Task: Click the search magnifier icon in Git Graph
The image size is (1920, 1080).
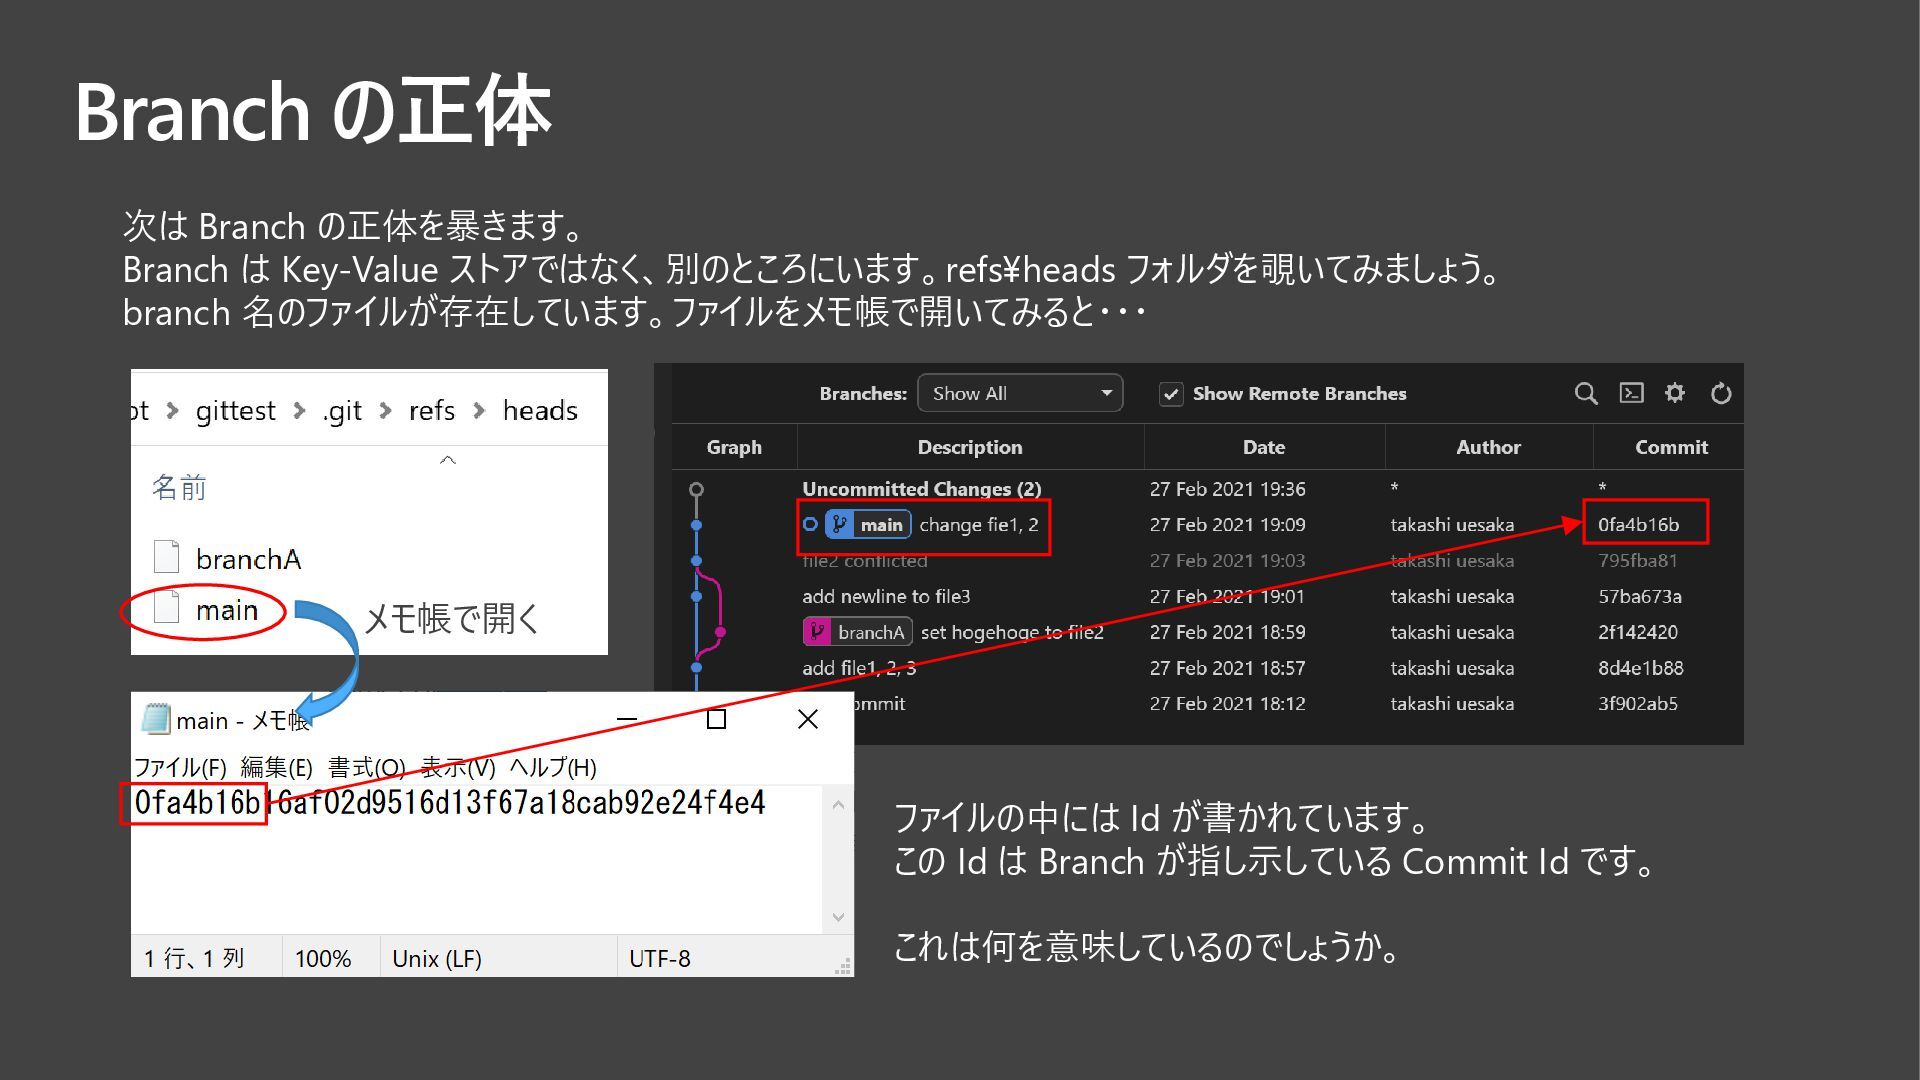Action: pos(1585,394)
